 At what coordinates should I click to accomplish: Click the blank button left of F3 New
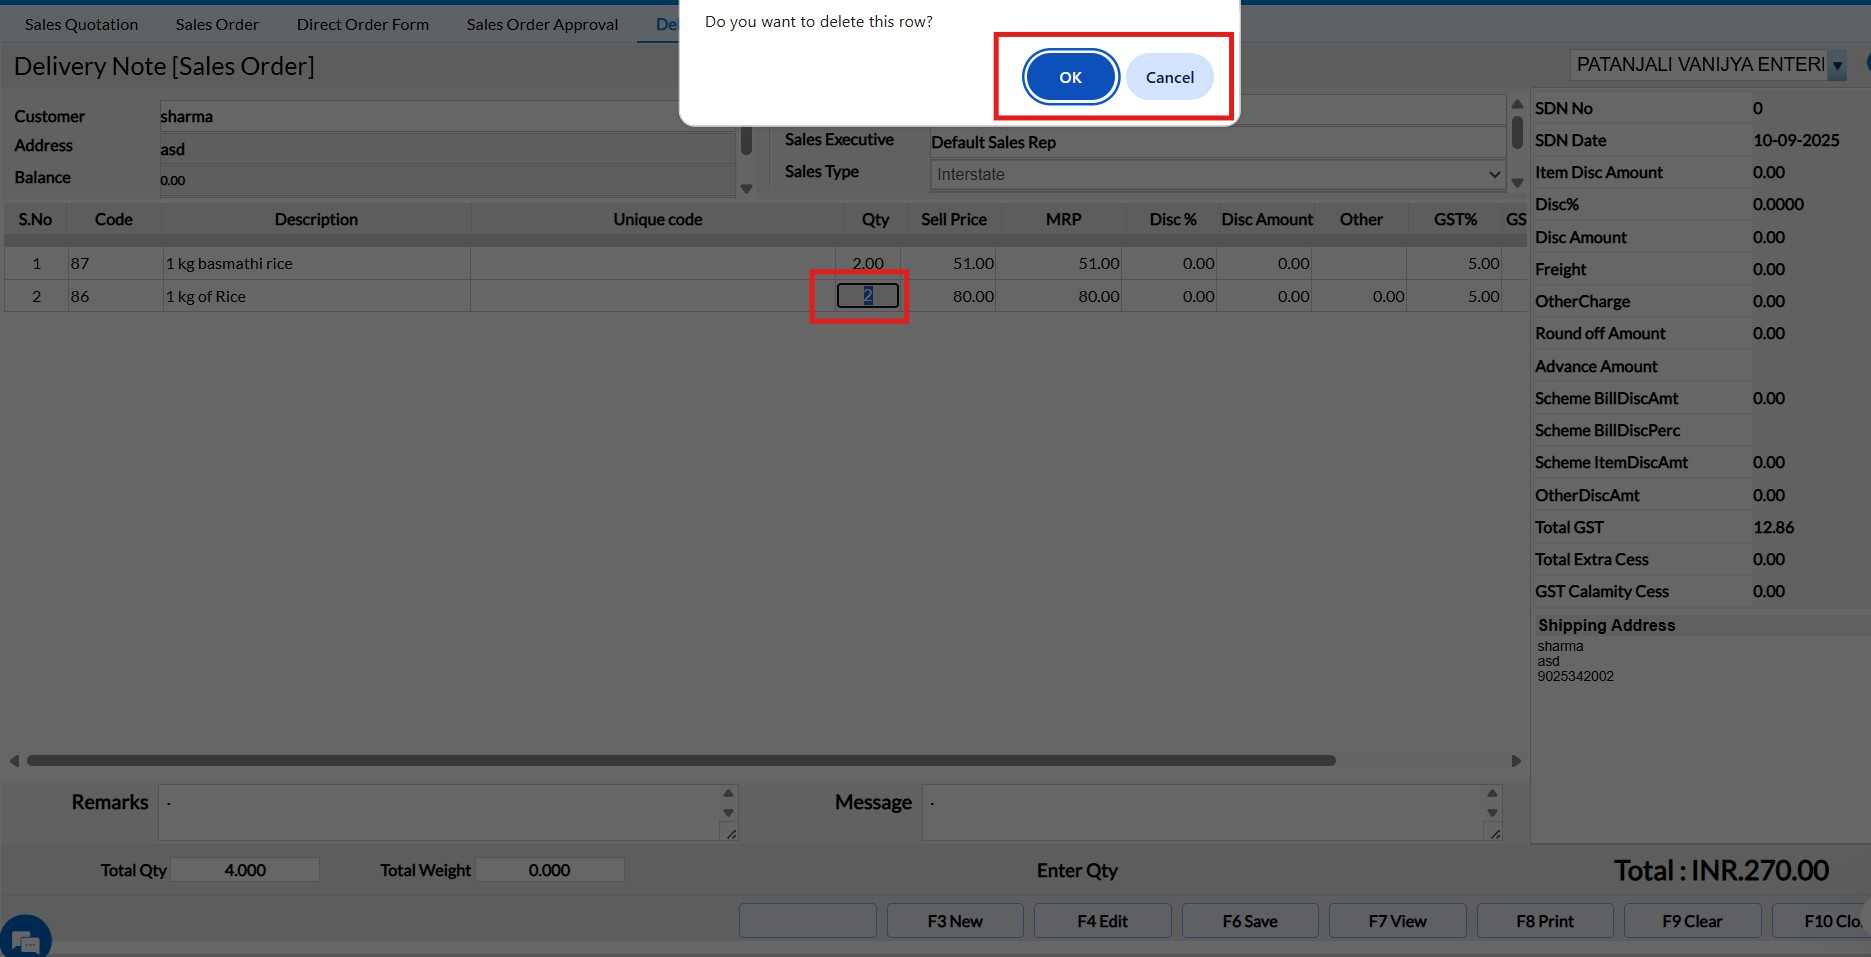coord(808,921)
